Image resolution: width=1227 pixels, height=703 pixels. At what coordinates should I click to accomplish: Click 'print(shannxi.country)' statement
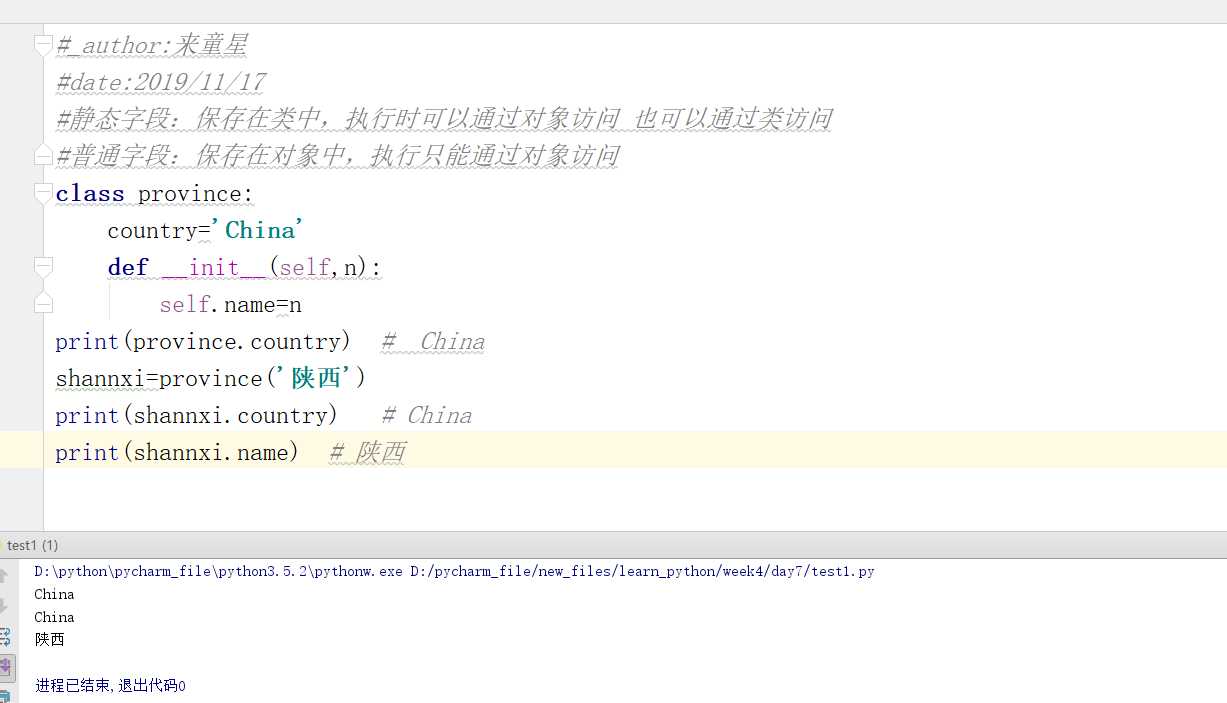pyautogui.click(x=197, y=415)
